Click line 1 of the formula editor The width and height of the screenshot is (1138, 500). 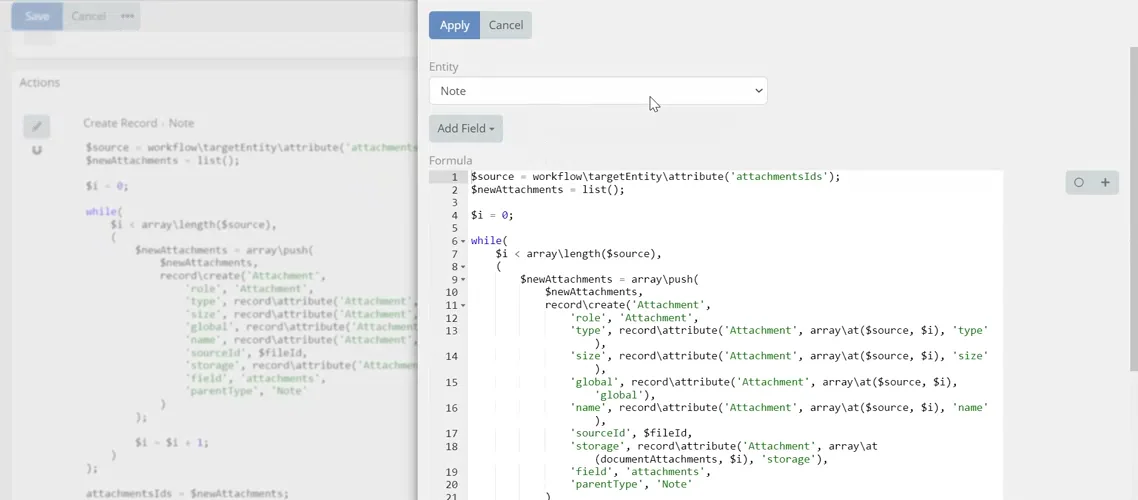(655, 176)
